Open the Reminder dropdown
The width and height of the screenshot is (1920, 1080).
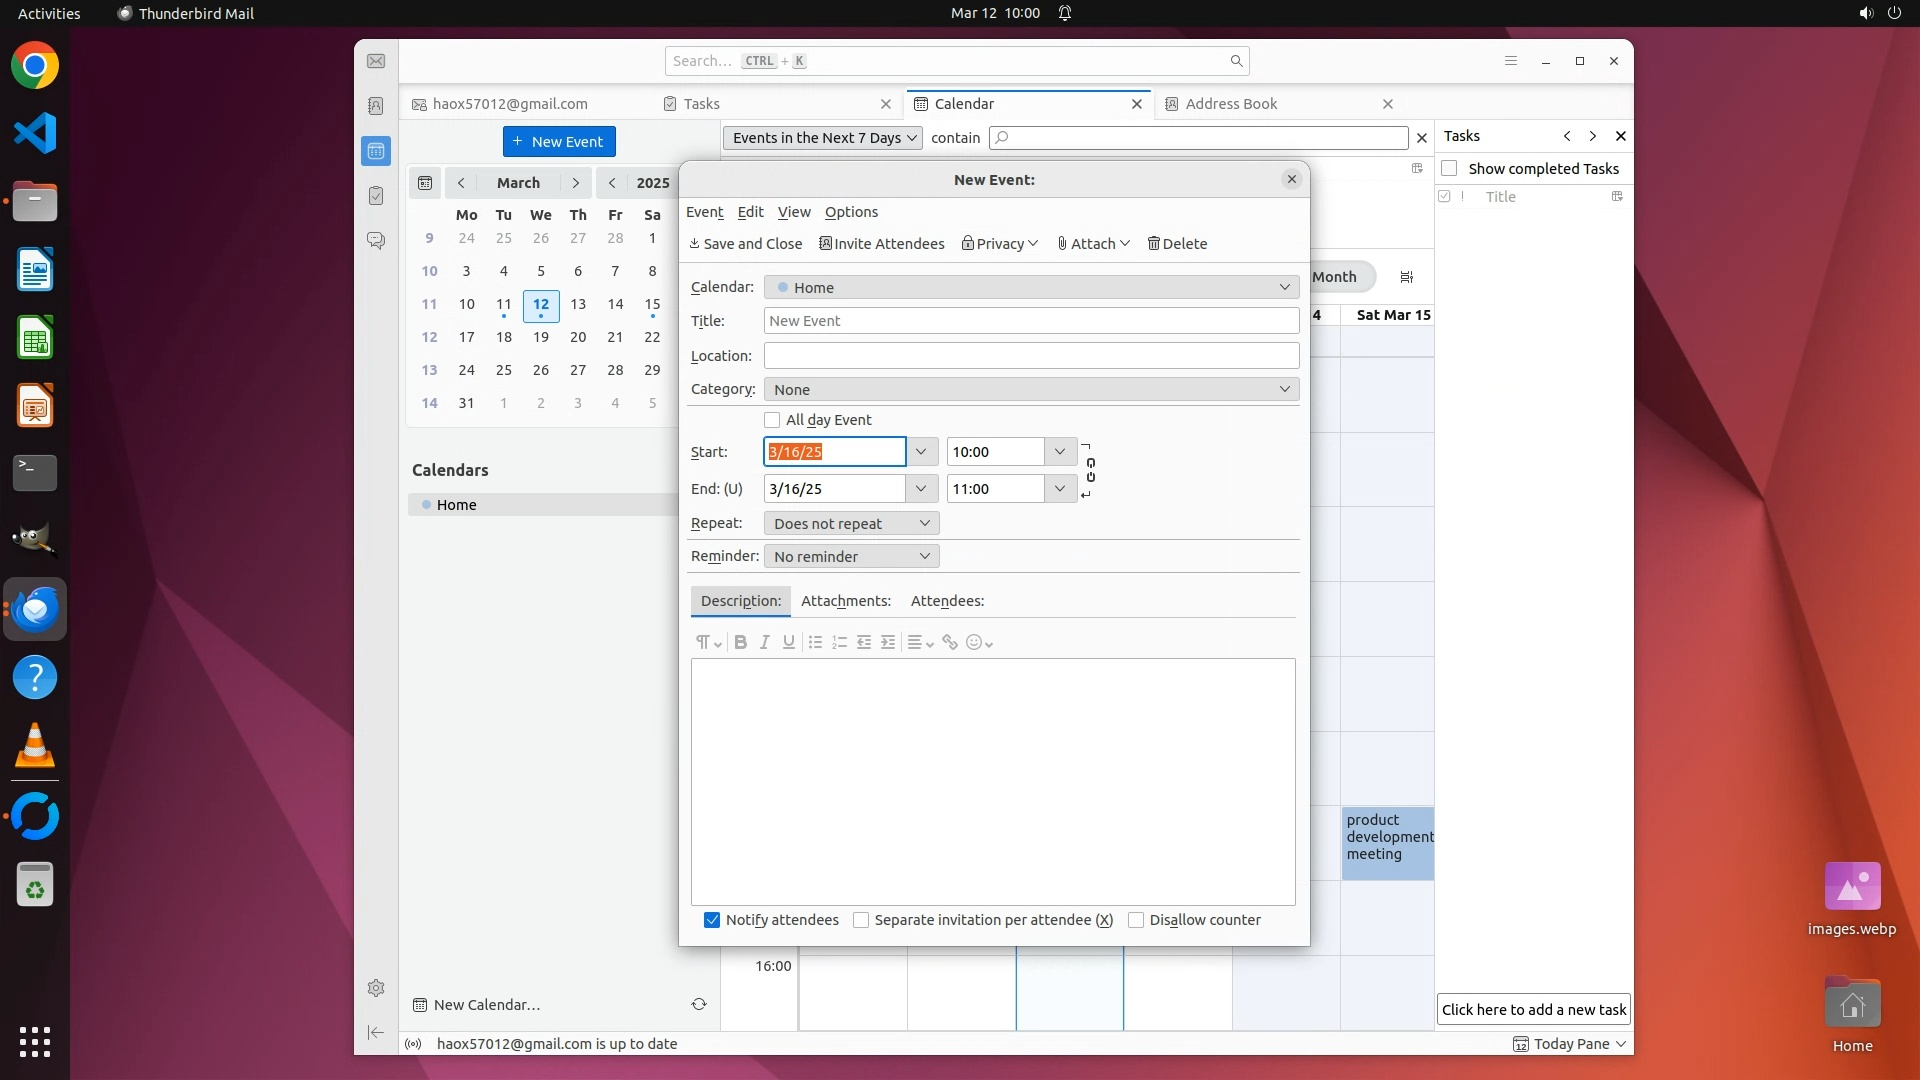[x=851, y=556]
